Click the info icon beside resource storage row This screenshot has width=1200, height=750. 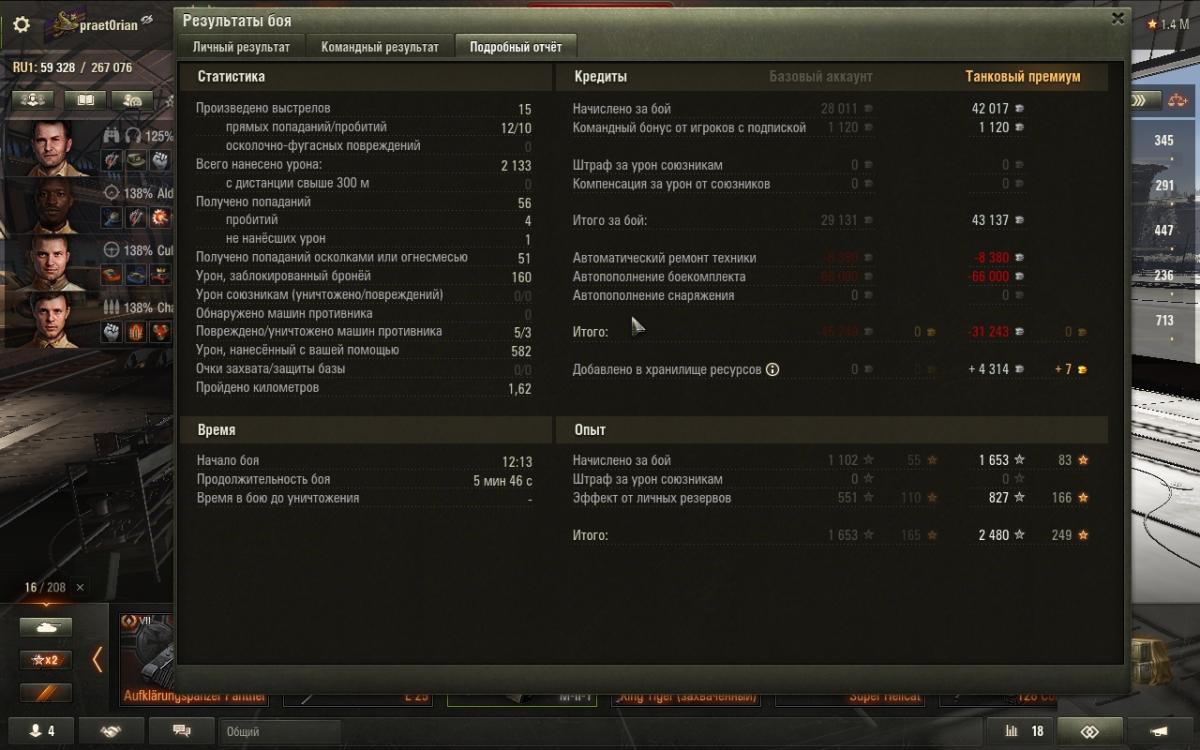(x=772, y=369)
